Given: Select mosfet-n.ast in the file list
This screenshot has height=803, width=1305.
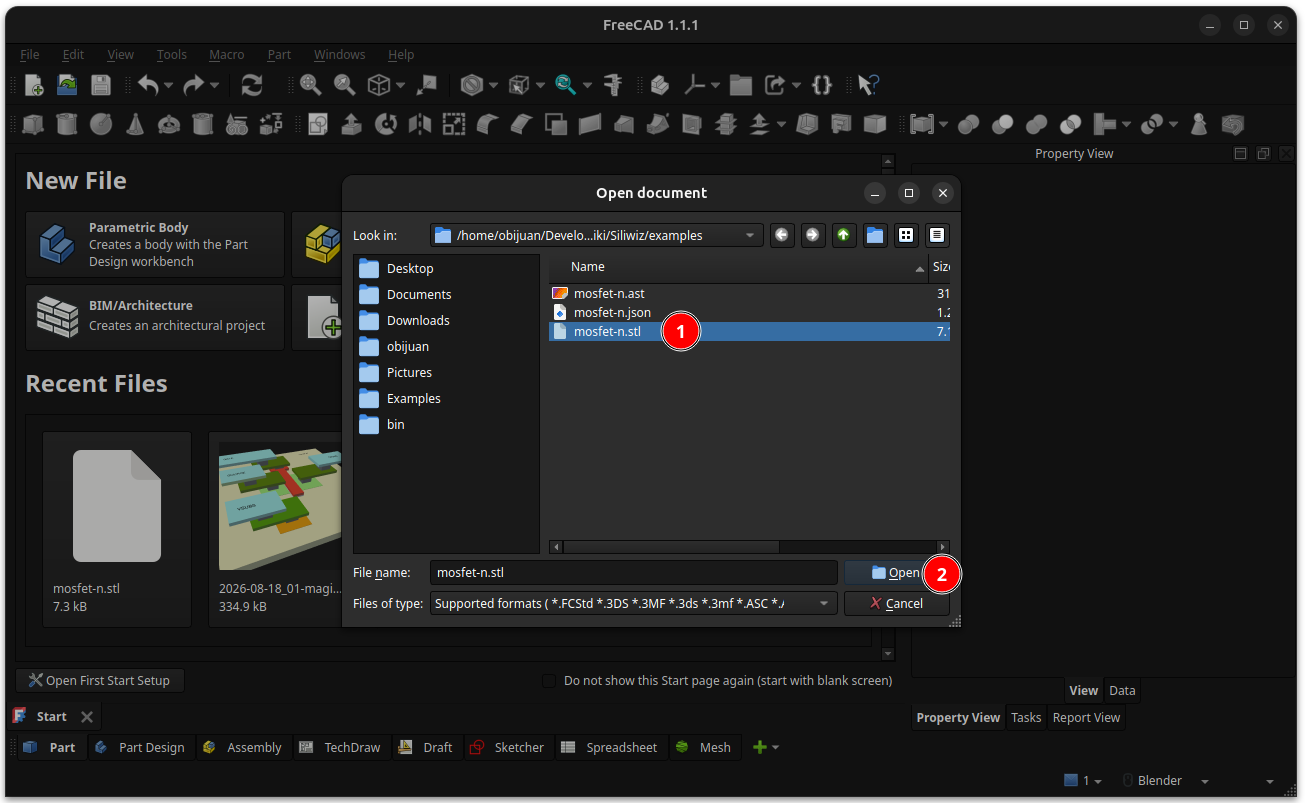Looking at the screenshot, I should click(x=609, y=294).
